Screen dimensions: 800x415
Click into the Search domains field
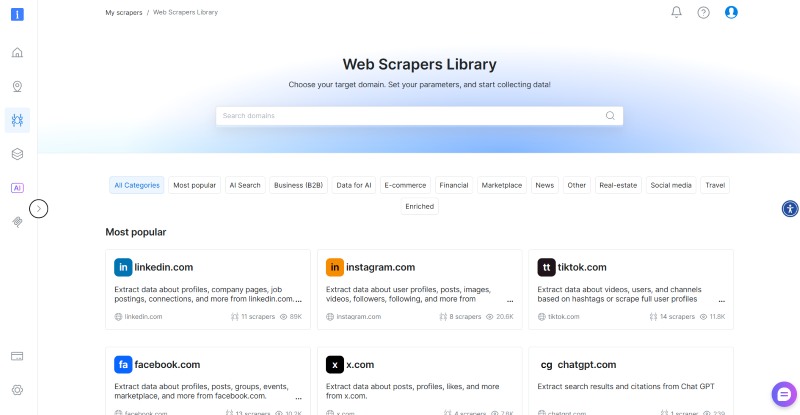click(x=419, y=116)
